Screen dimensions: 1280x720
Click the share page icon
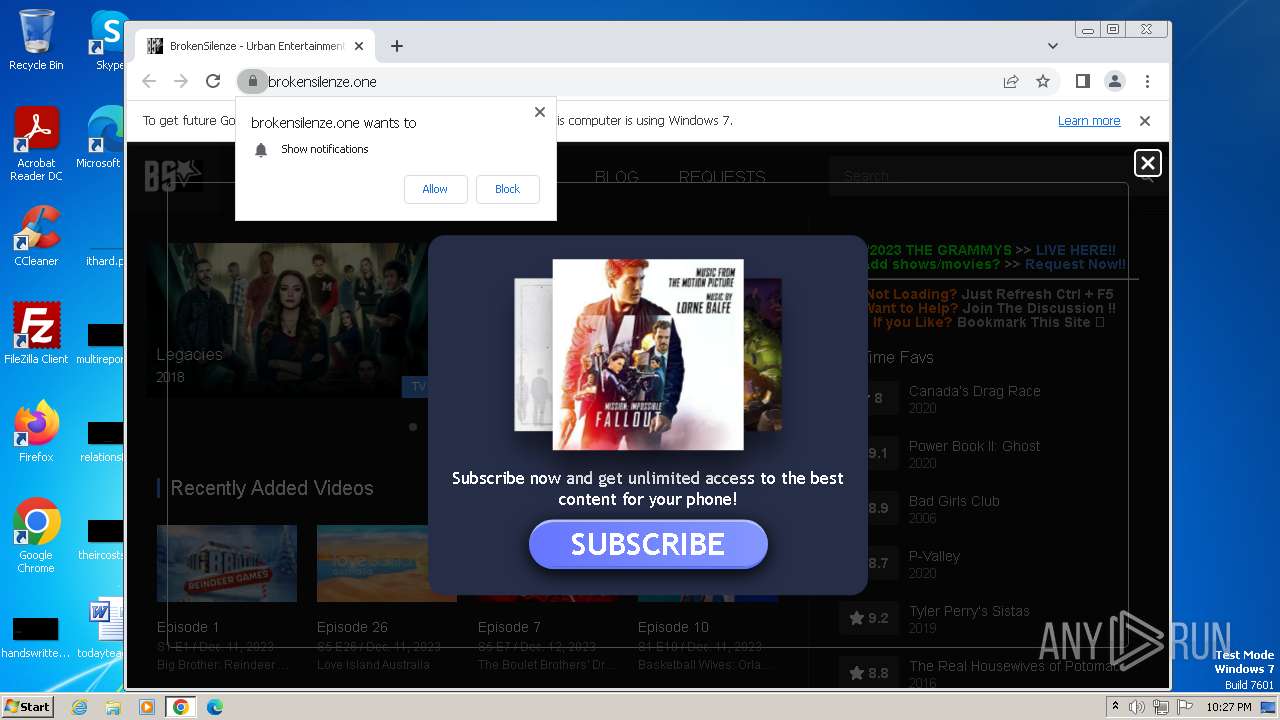pos(1011,81)
